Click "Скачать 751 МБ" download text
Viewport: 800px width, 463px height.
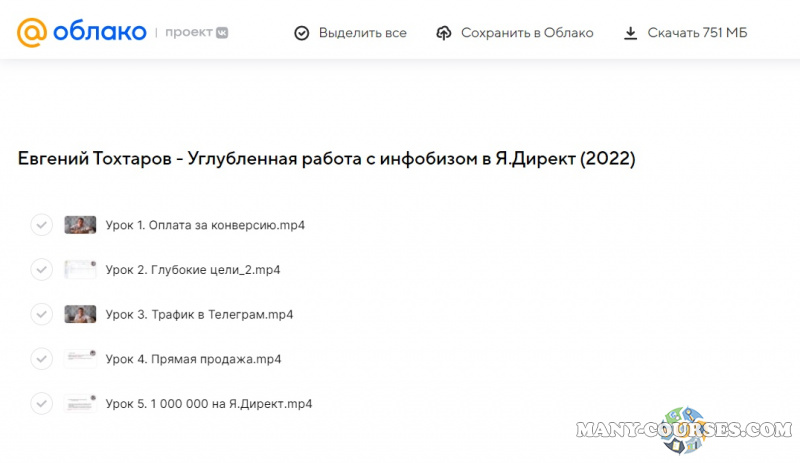697,33
